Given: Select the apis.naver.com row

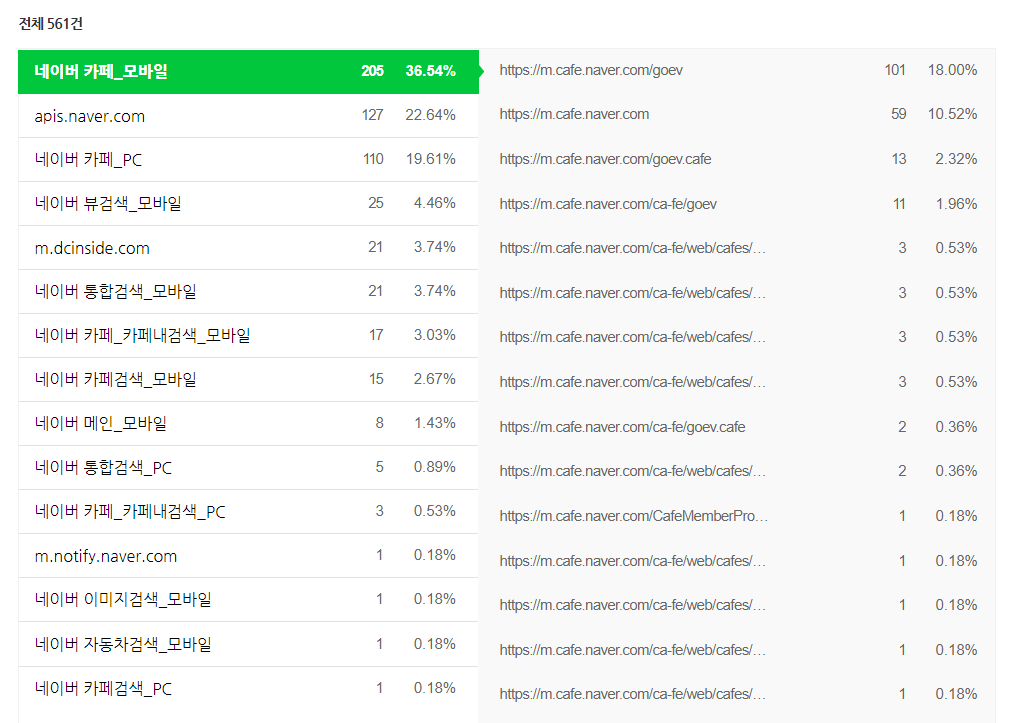Looking at the screenshot, I should click(x=248, y=116).
